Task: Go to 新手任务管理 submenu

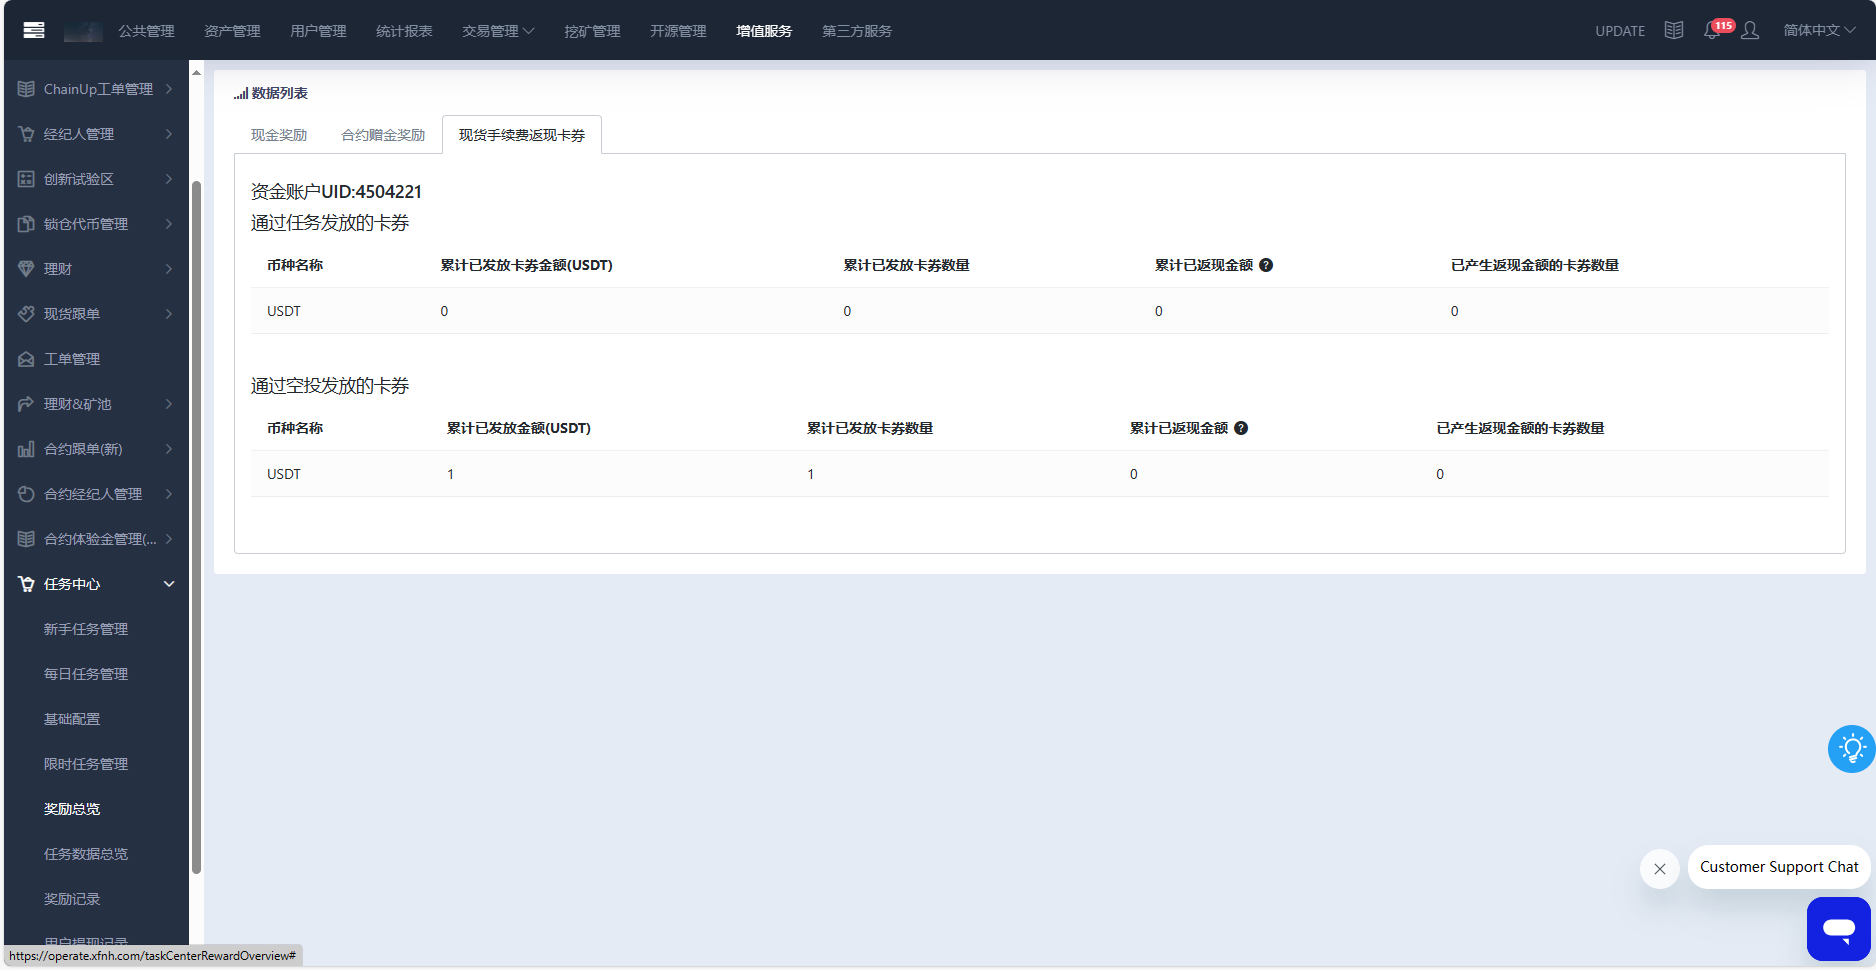Action: 86,629
